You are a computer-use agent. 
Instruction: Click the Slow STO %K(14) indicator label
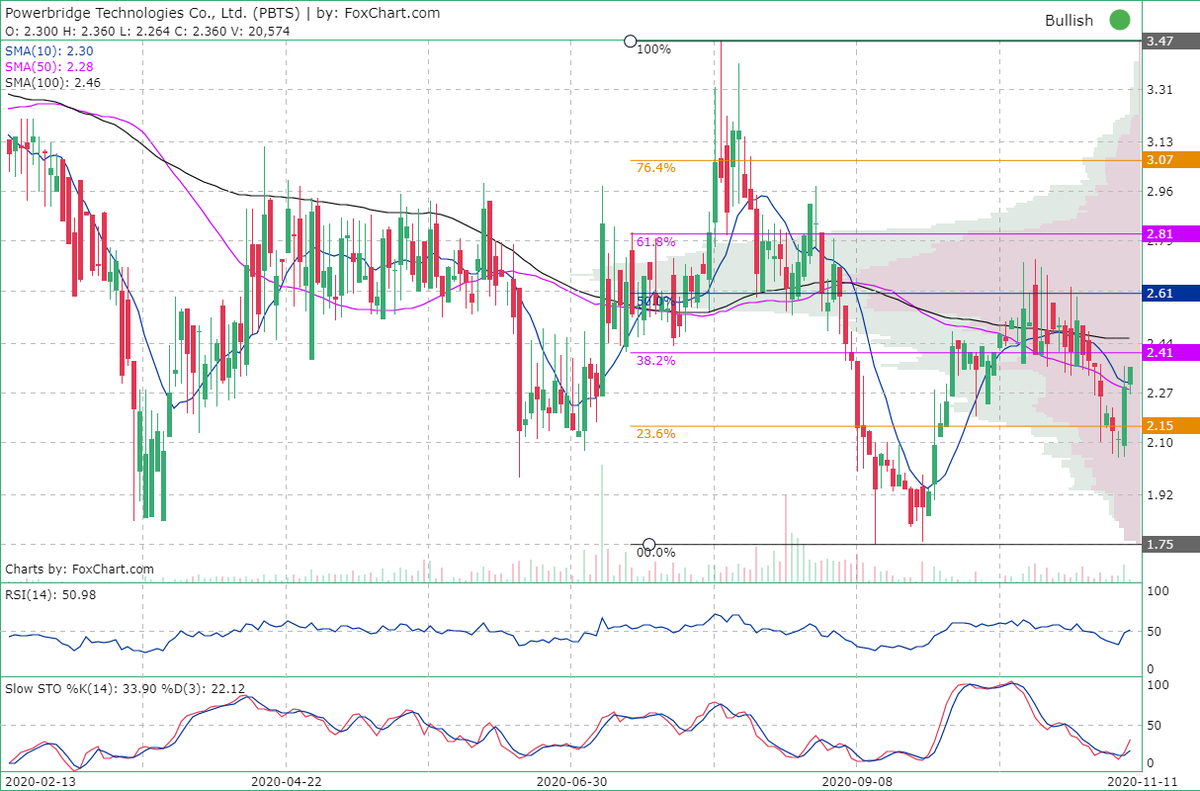click(125, 687)
